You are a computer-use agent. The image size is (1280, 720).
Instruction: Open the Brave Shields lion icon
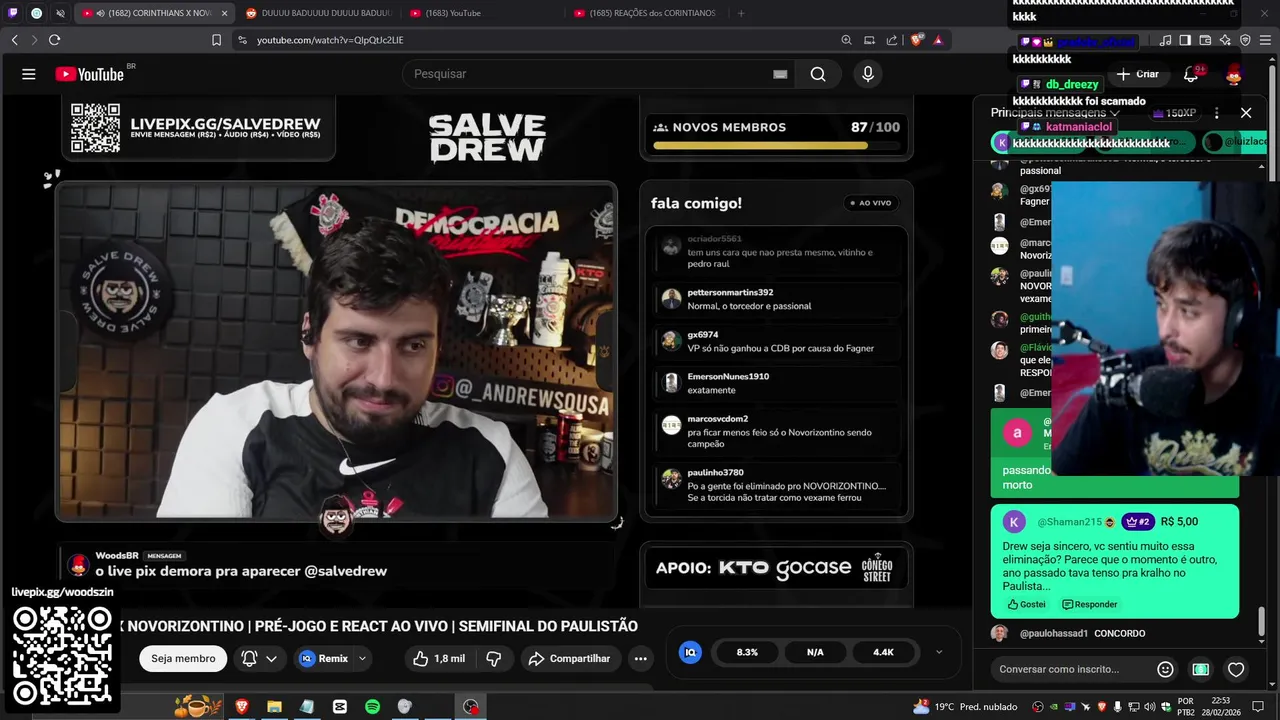click(x=917, y=40)
